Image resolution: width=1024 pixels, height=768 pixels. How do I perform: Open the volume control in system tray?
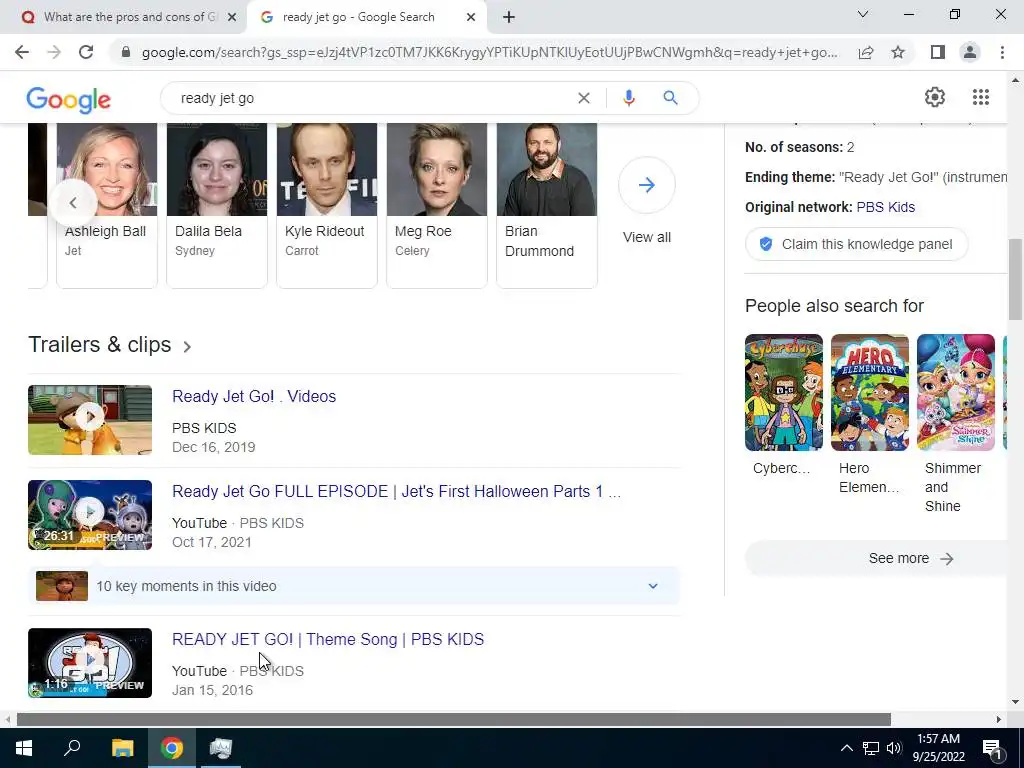pos(894,748)
